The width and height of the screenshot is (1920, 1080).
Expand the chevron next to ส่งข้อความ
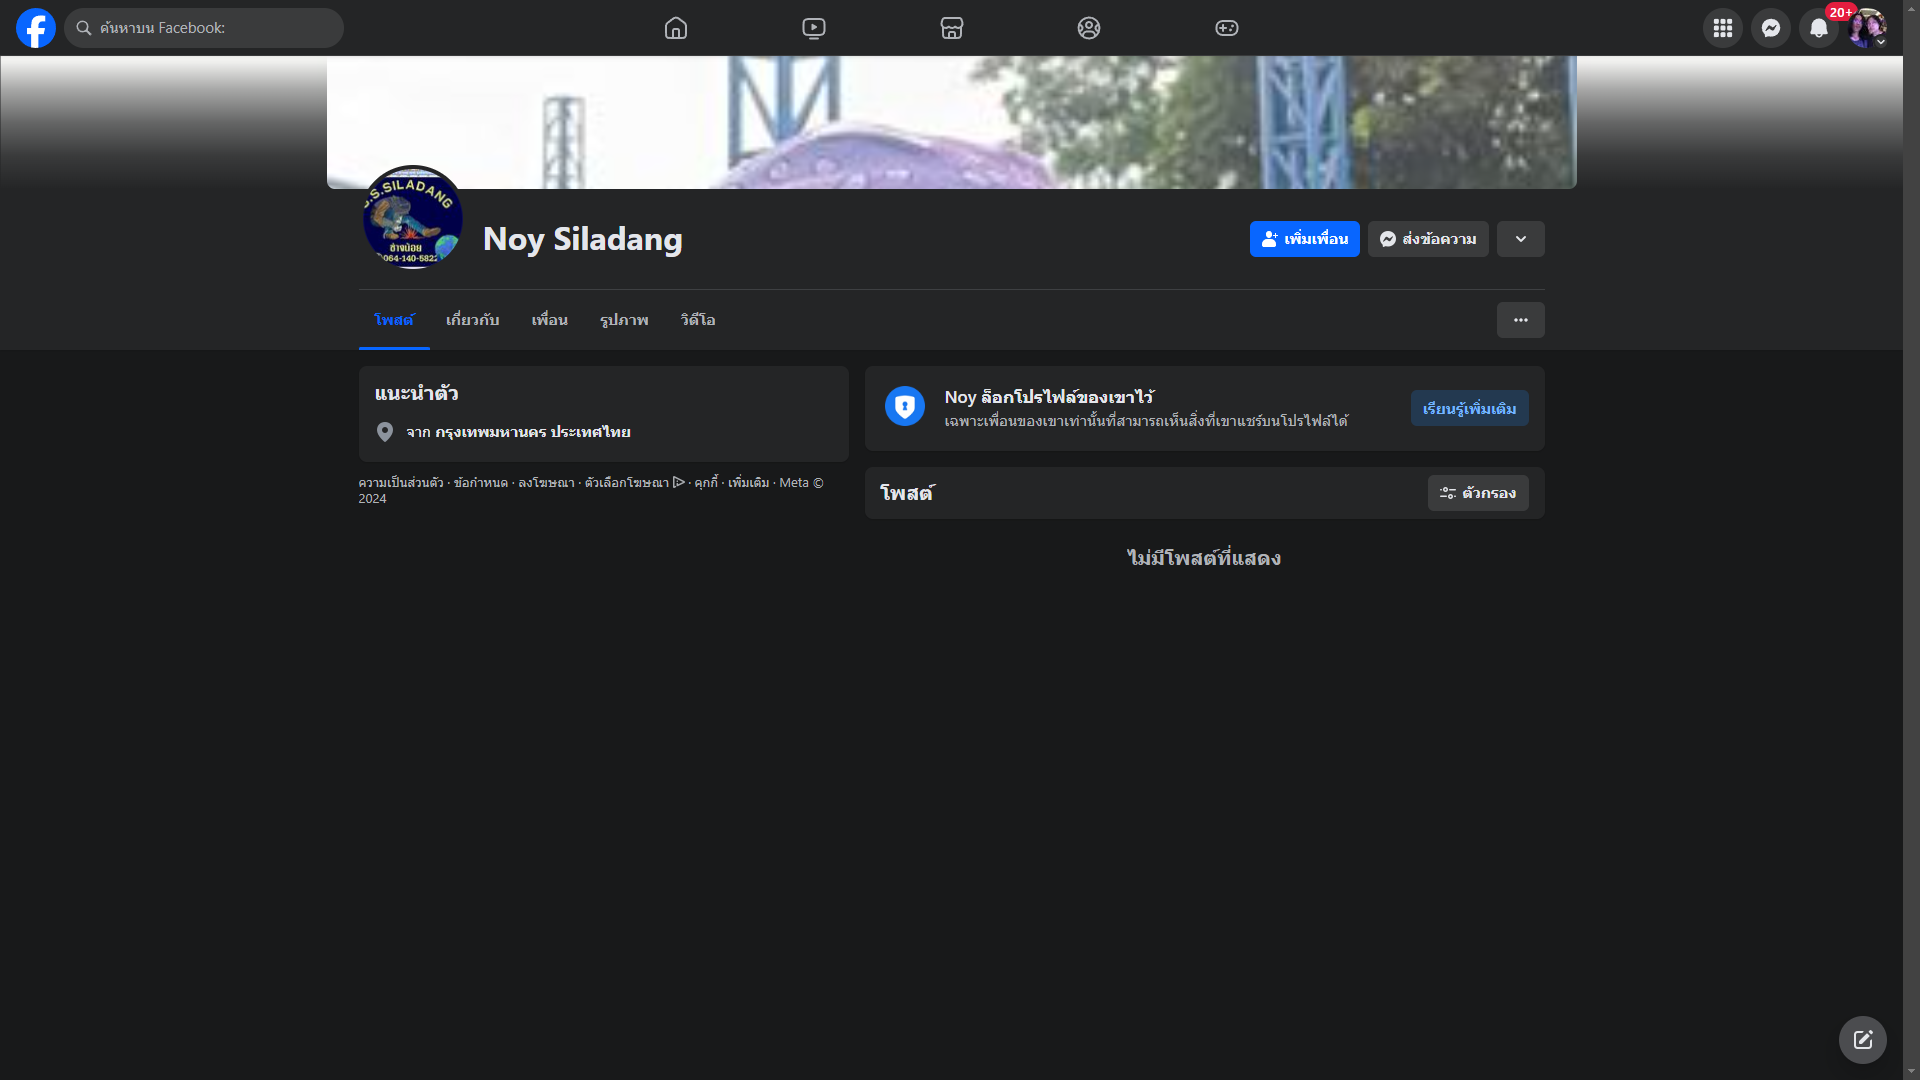1520,239
